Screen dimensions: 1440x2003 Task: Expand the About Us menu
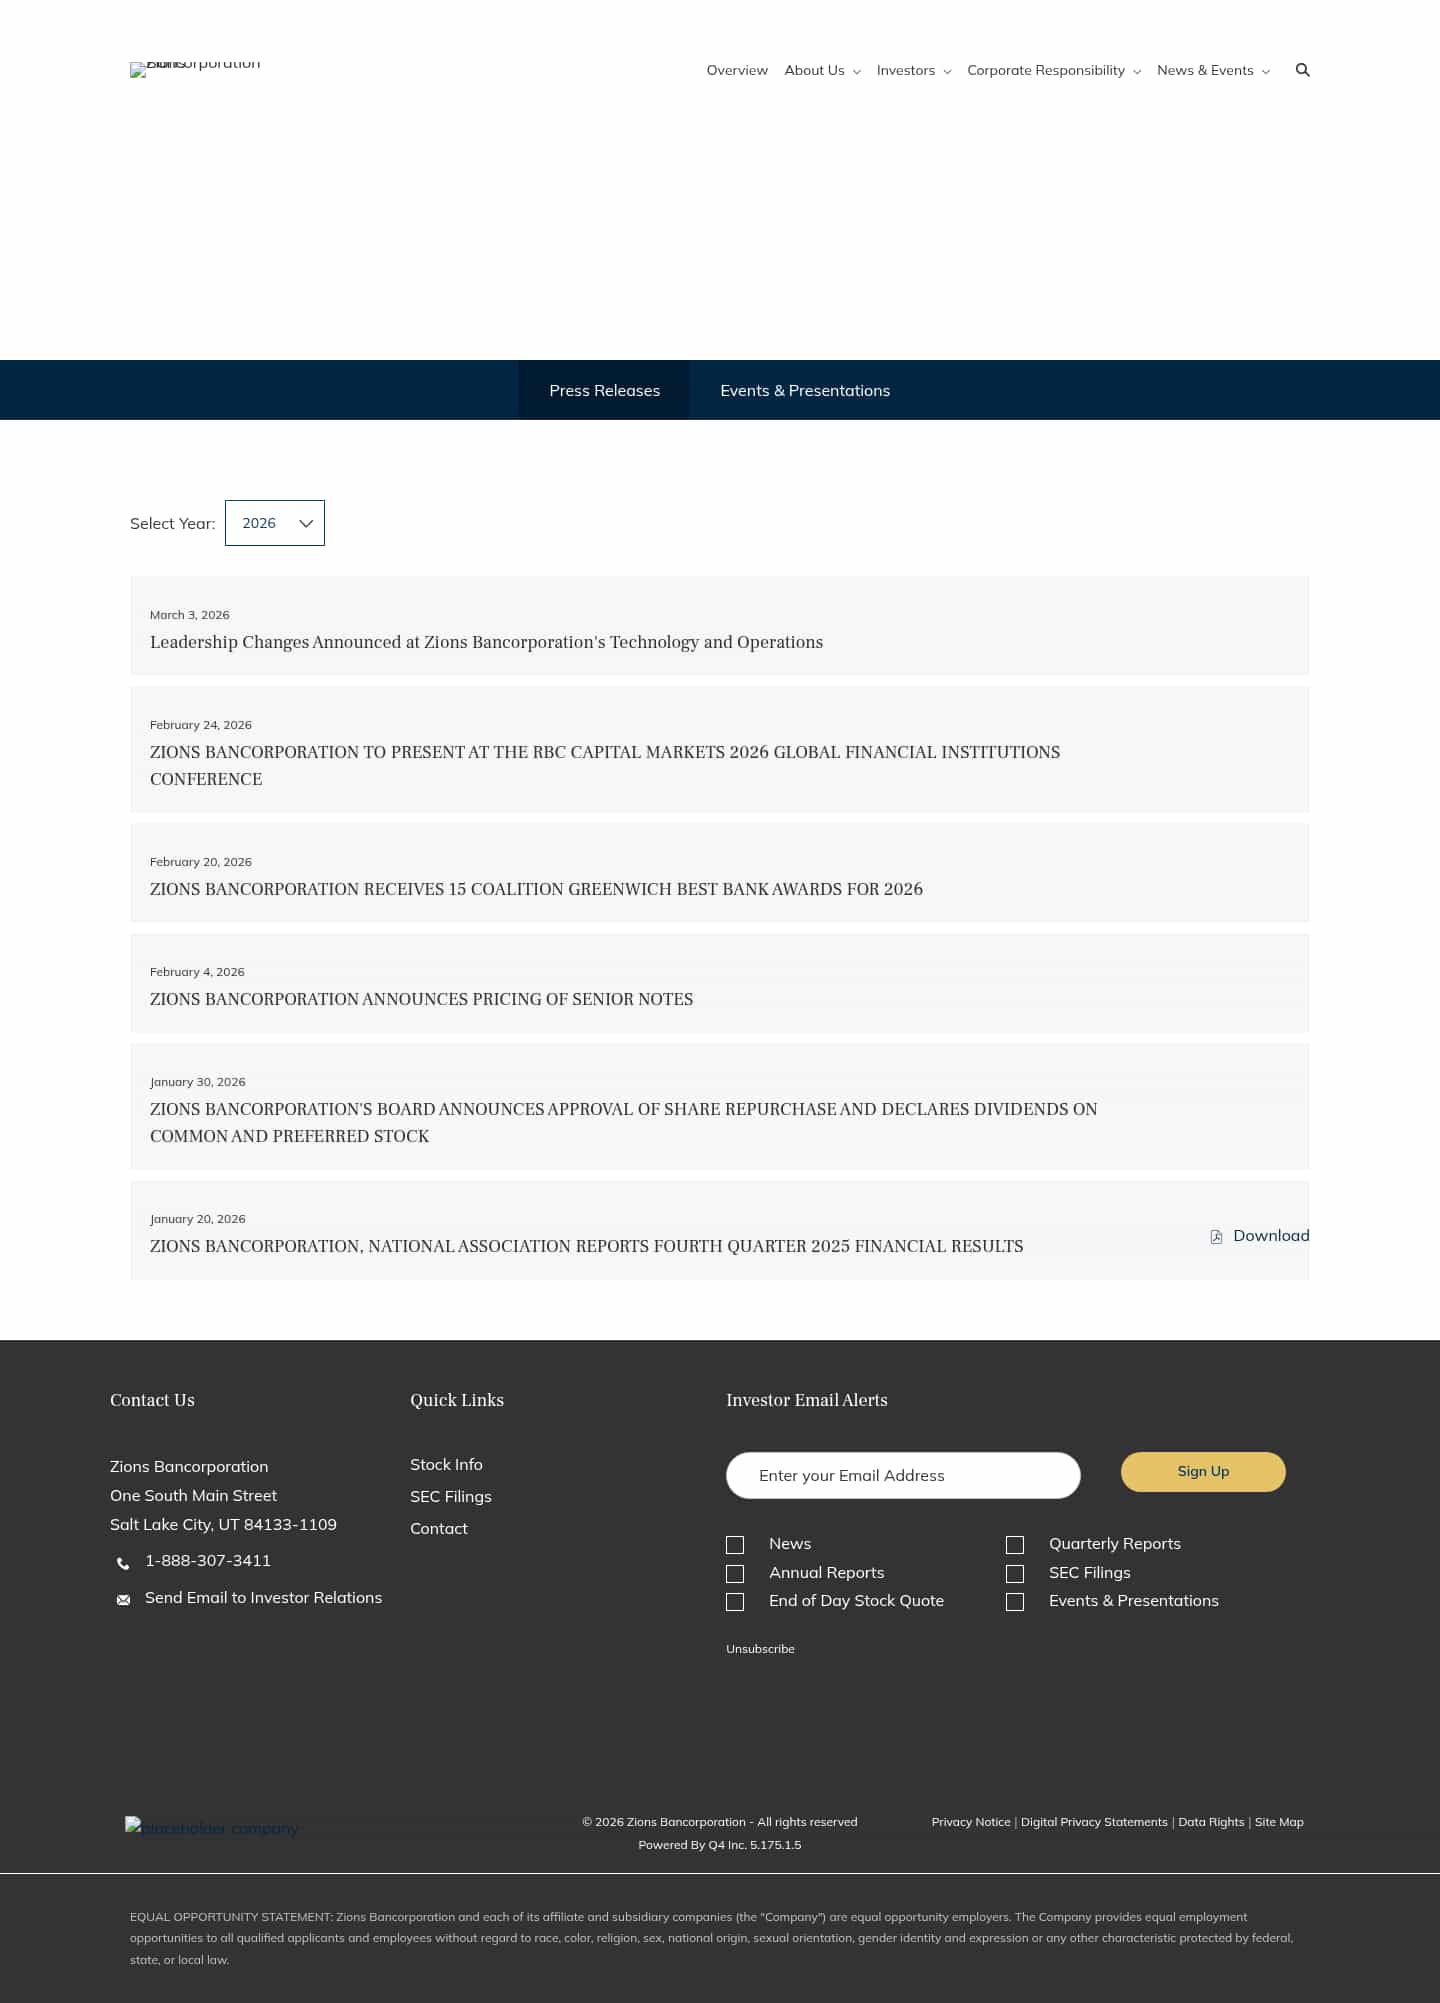pos(822,70)
